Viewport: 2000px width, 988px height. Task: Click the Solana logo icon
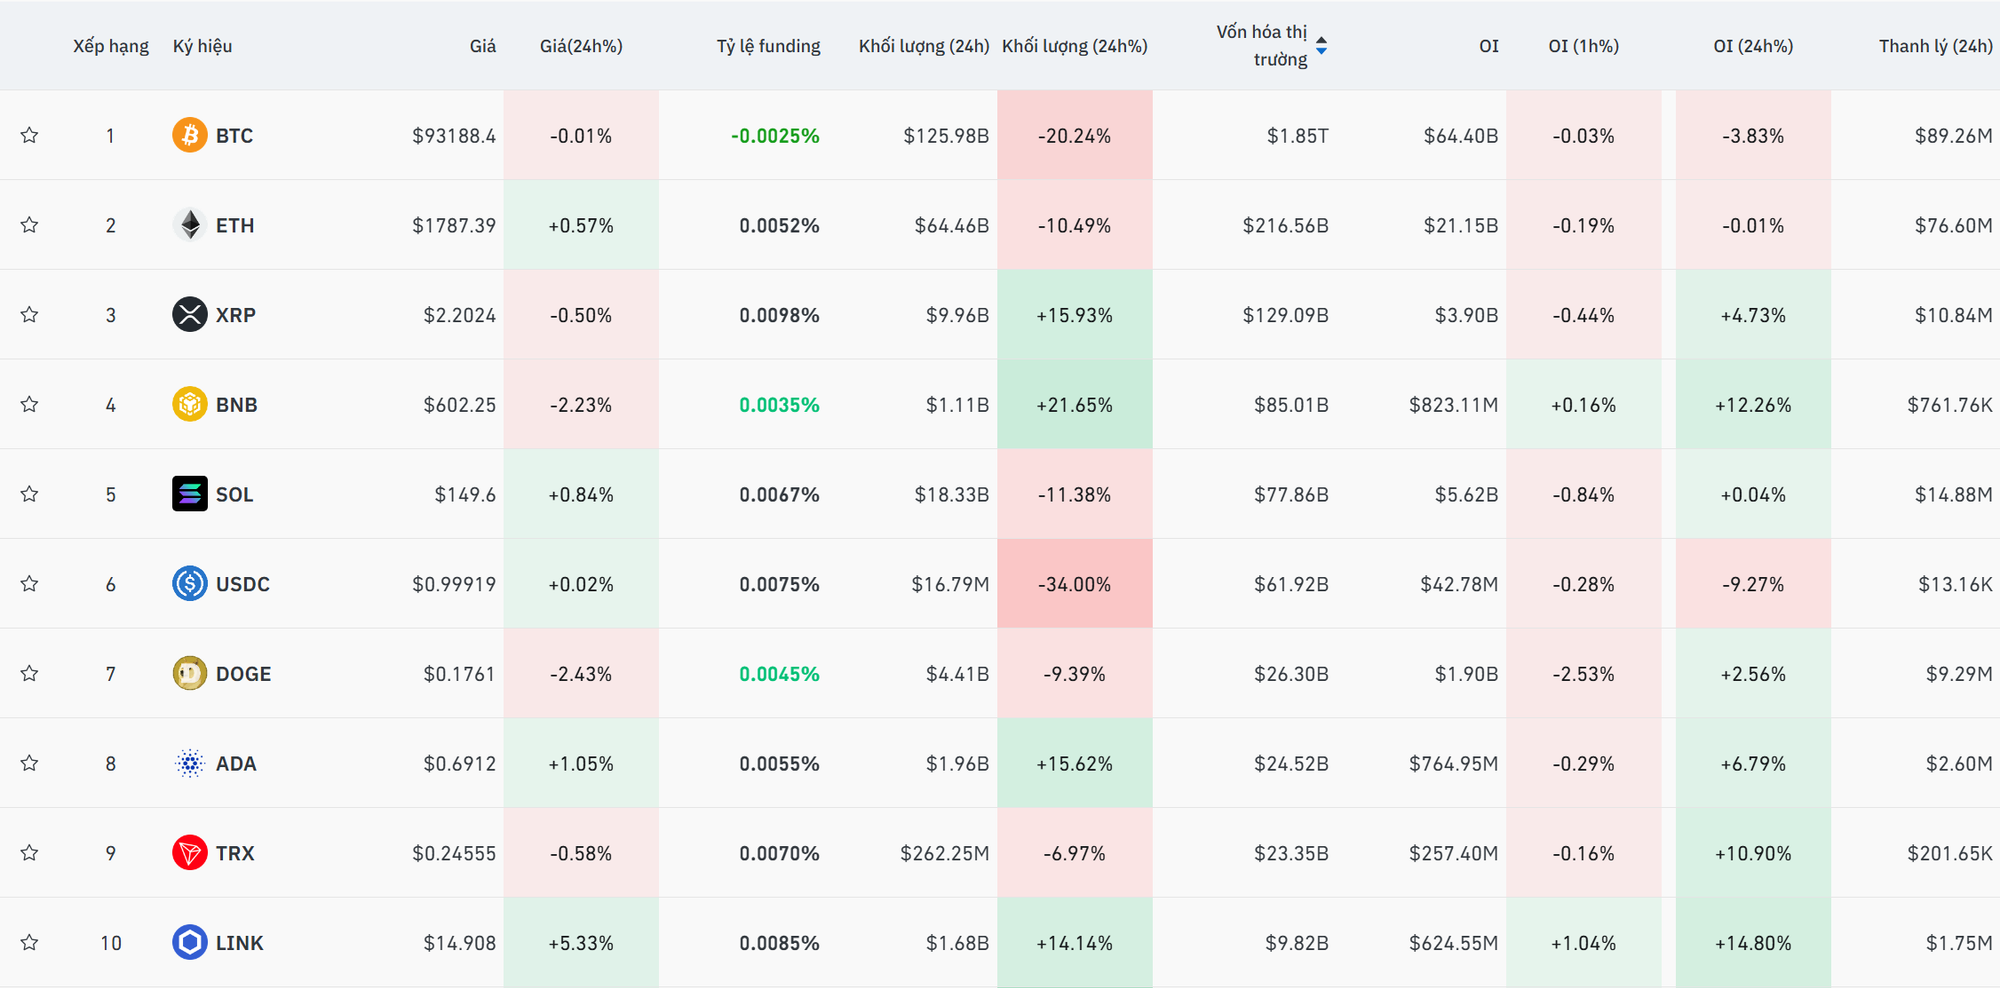[189, 494]
